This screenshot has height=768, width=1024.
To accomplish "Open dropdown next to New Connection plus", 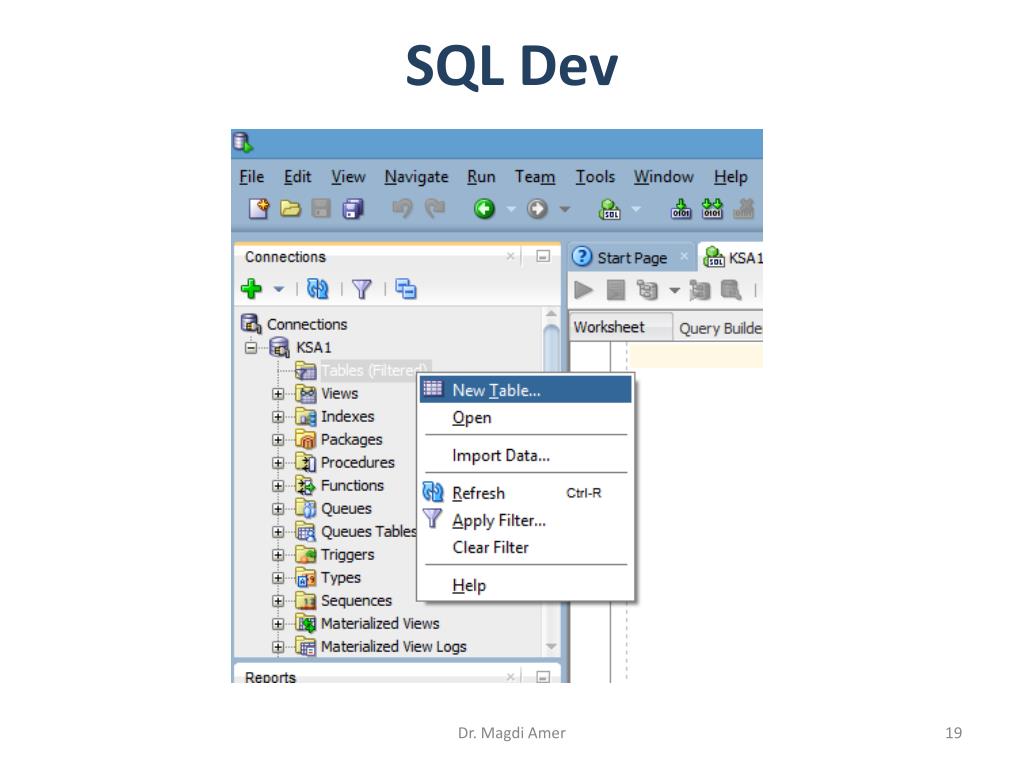I will (279, 289).
